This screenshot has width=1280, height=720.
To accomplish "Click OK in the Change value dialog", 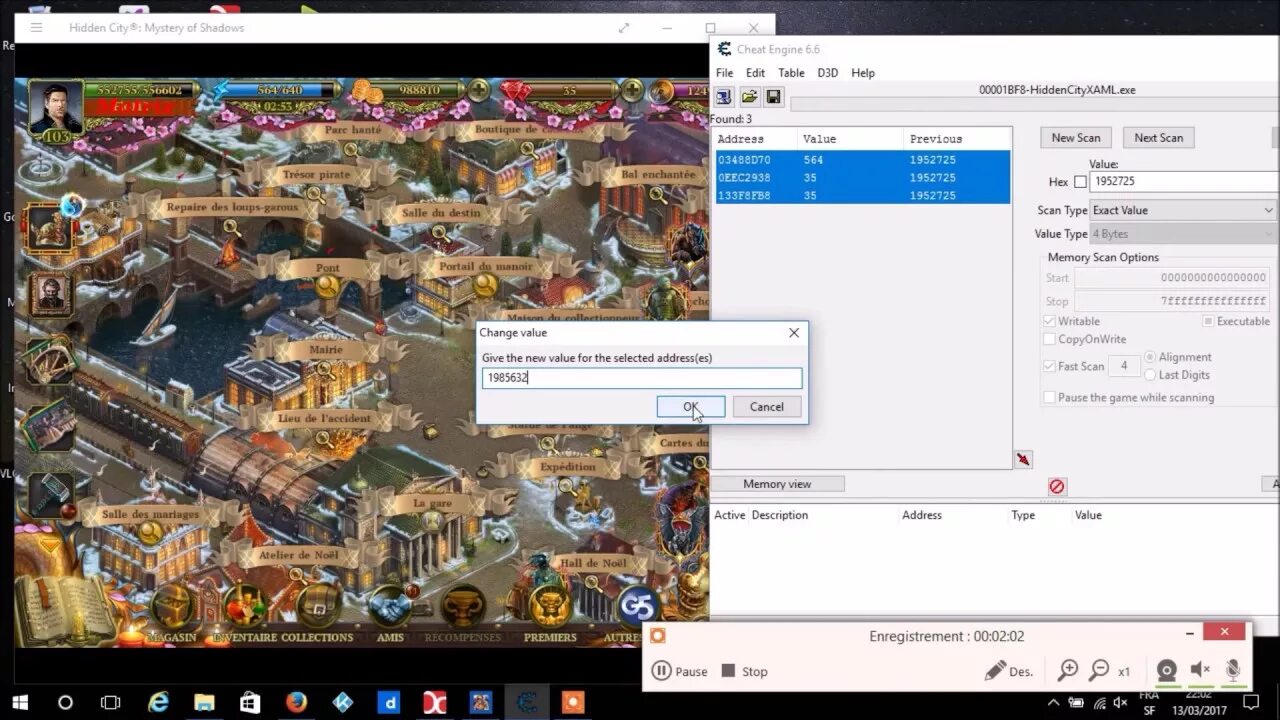I will [x=691, y=406].
